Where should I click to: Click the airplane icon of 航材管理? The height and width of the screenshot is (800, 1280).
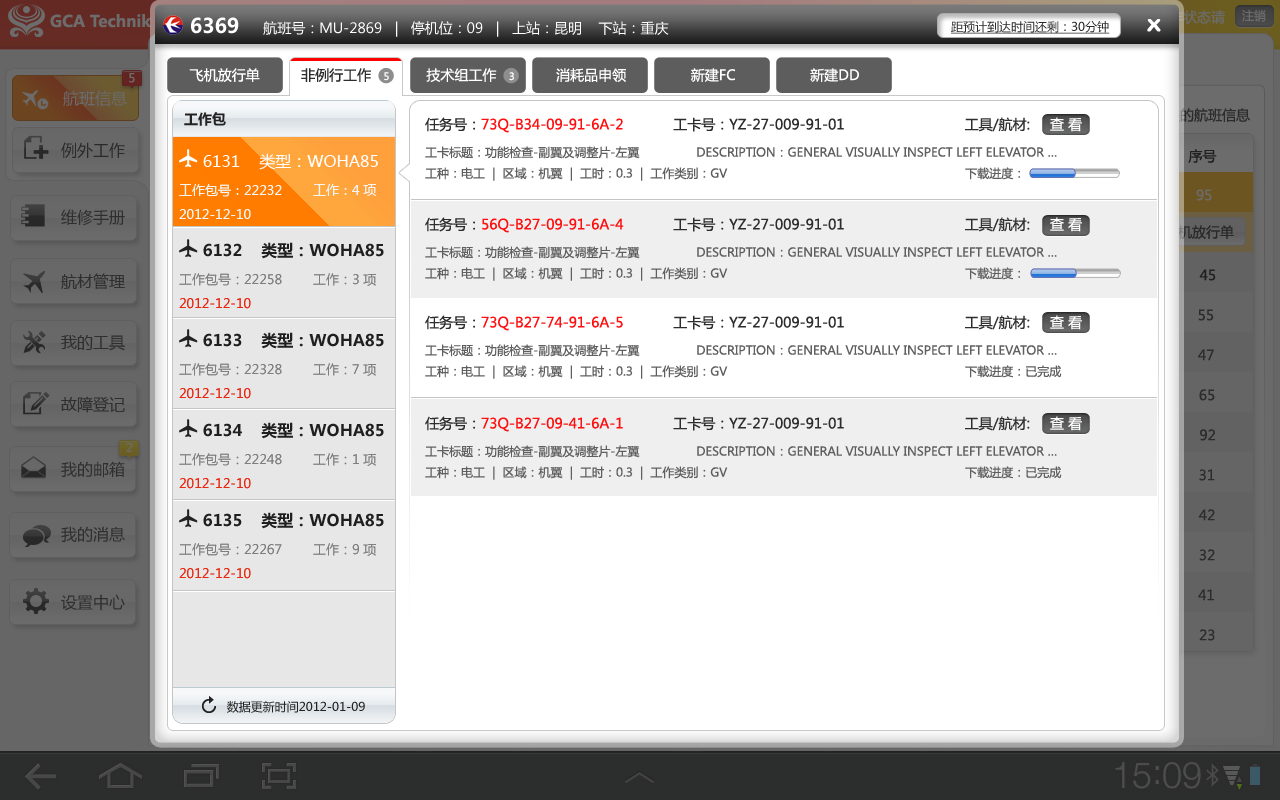point(35,282)
